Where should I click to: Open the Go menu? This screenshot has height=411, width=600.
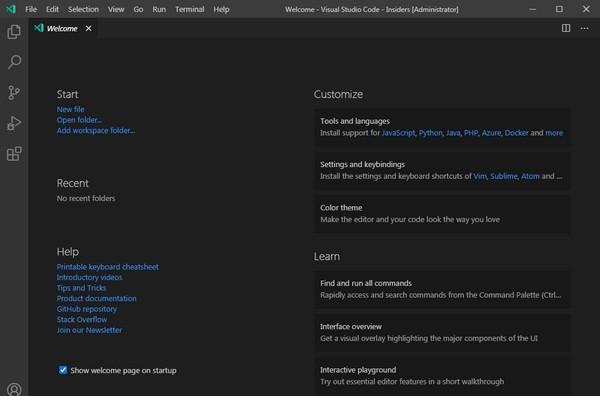click(138, 9)
